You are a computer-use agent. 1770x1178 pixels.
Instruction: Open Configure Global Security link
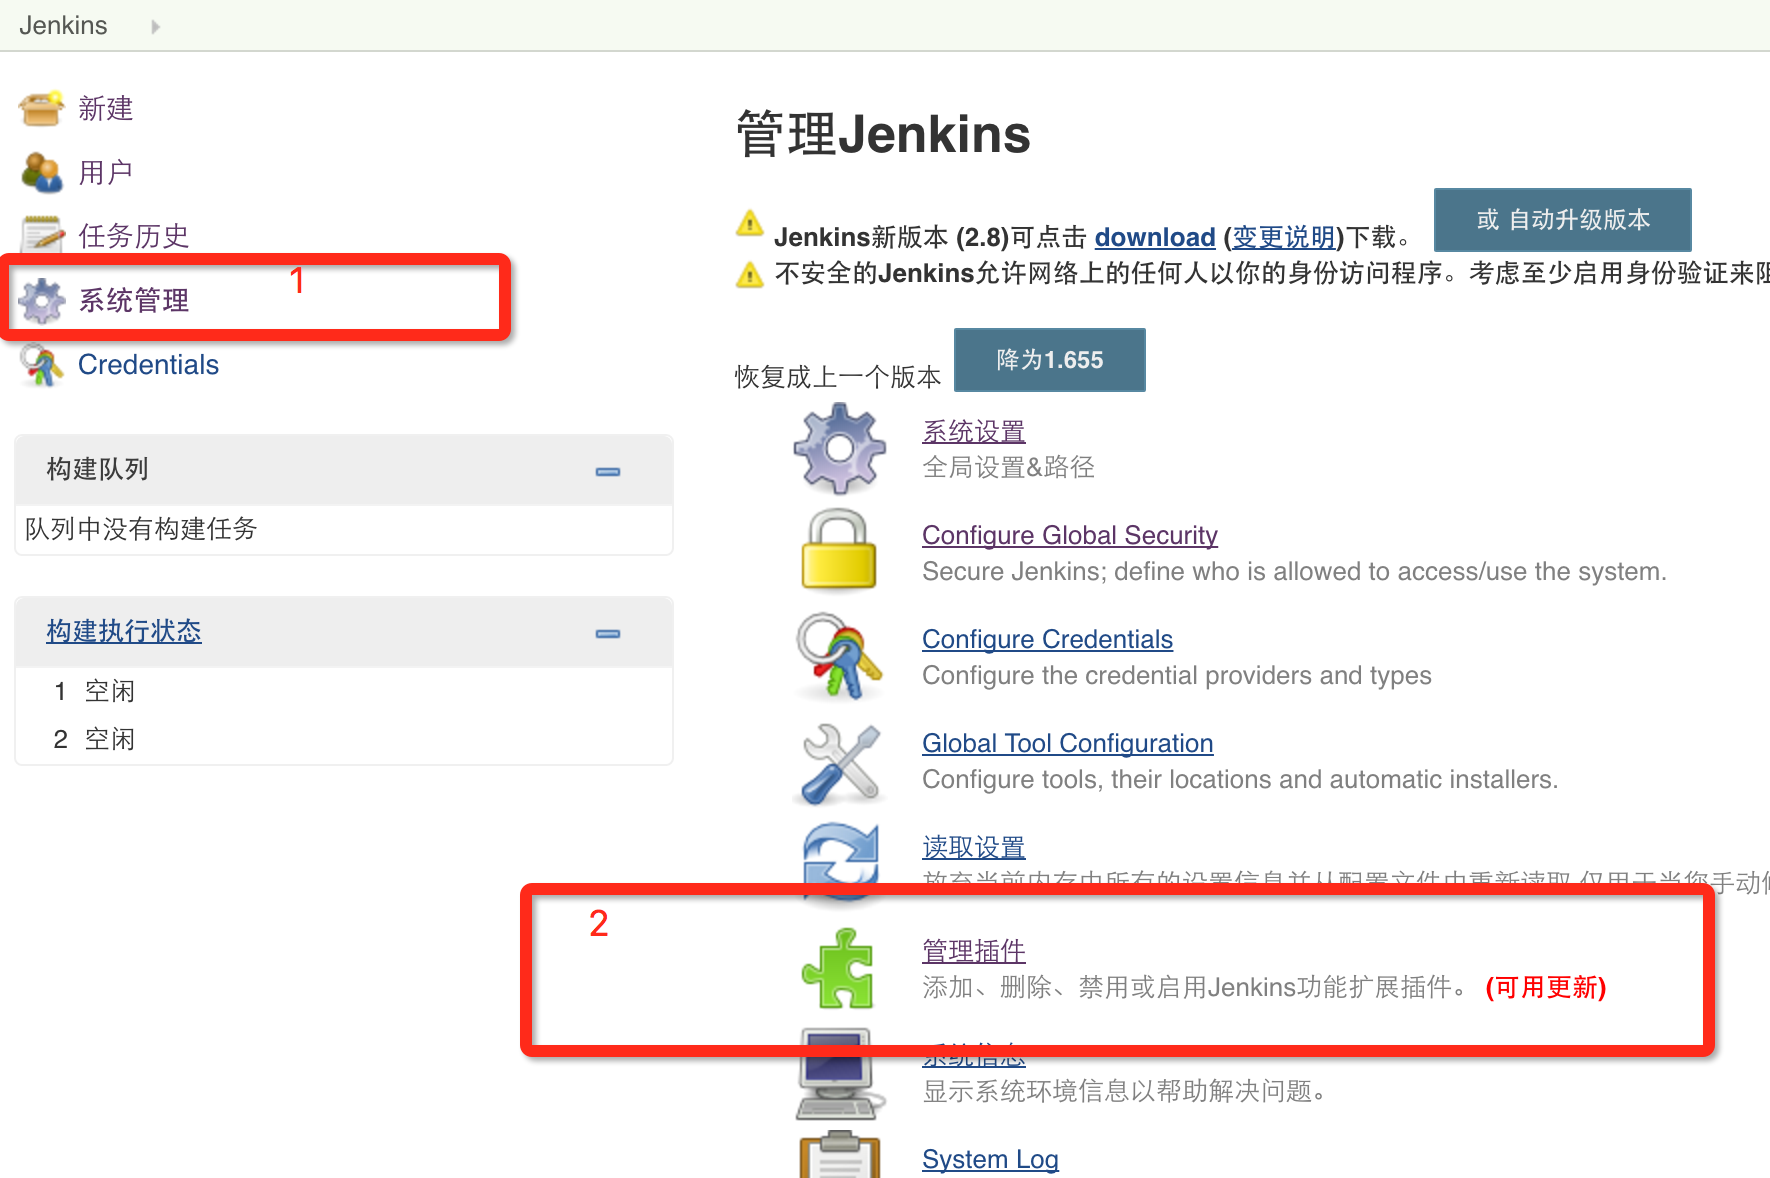tap(1070, 535)
